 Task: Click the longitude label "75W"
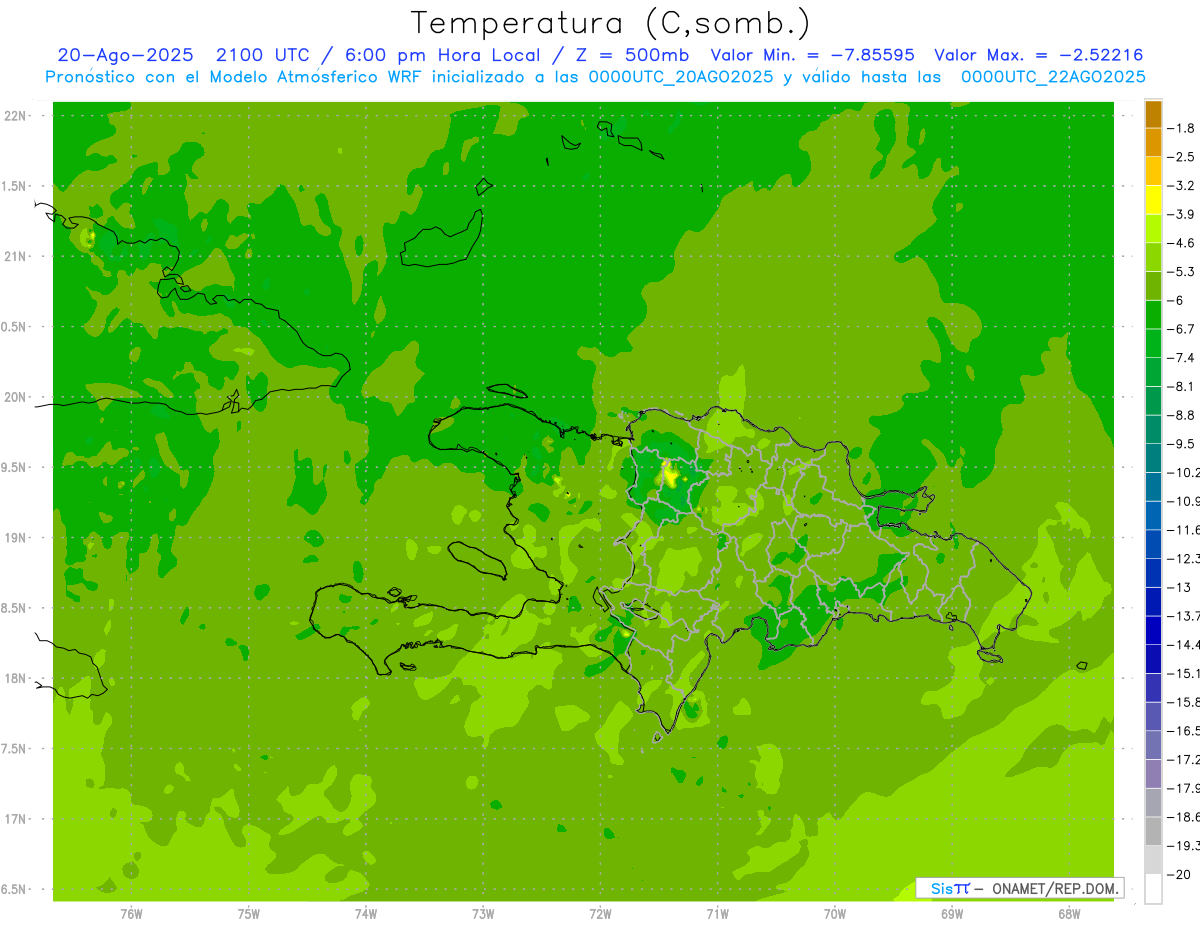click(x=249, y=914)
